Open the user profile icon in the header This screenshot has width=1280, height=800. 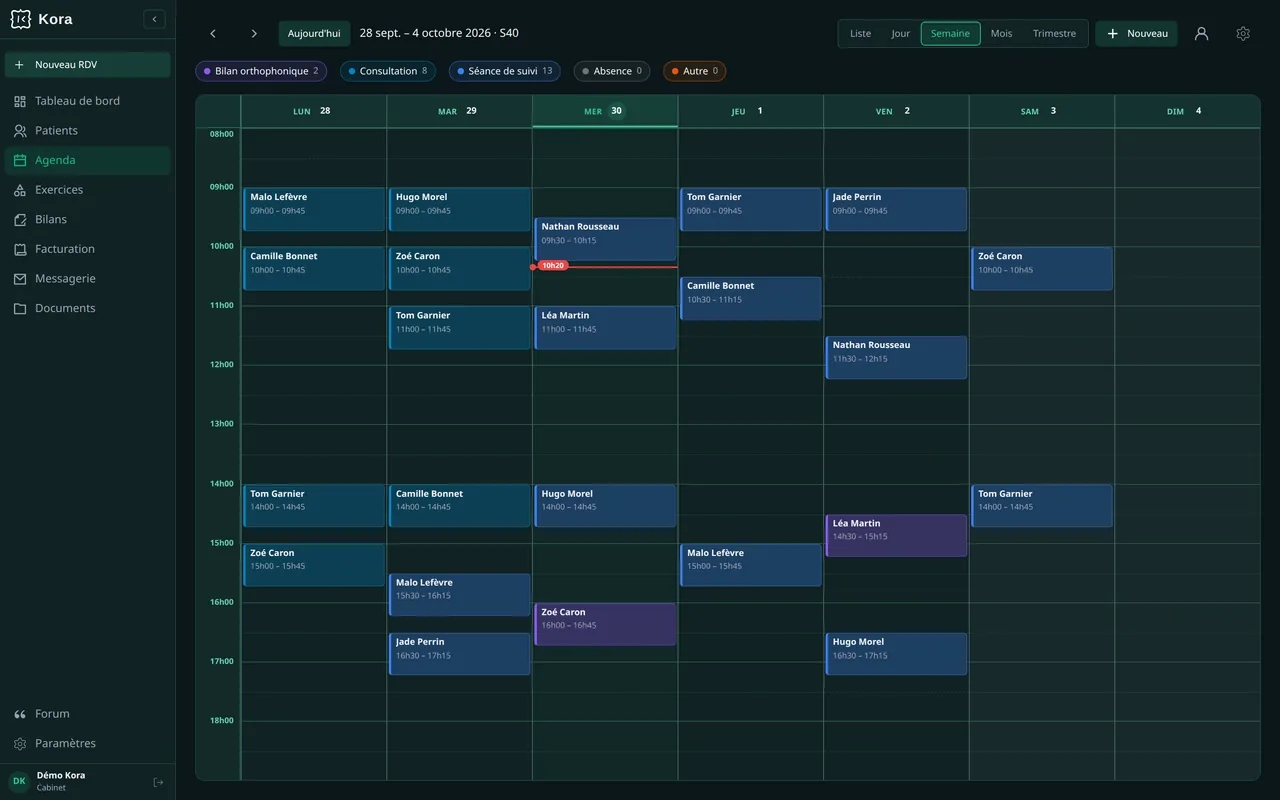1202,33
